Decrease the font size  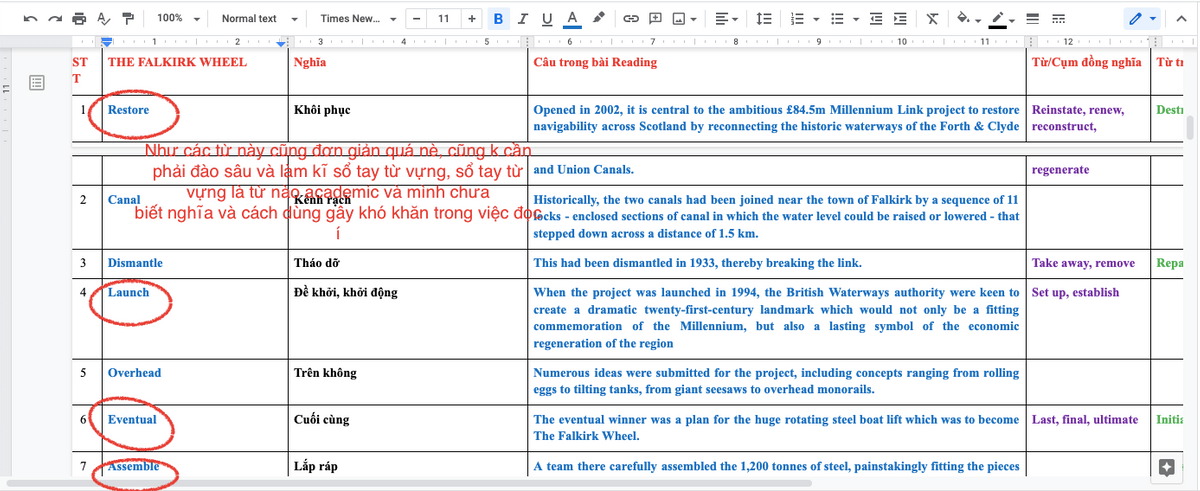coord(416,18)
